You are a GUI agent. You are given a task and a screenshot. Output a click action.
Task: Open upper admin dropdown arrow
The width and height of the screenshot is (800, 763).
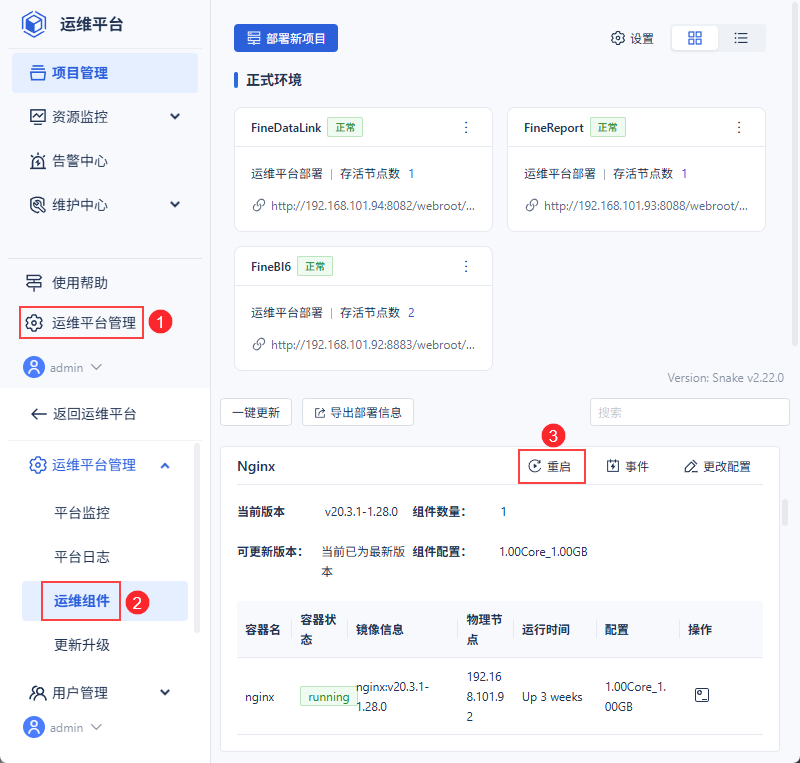[x=96, y=367]
